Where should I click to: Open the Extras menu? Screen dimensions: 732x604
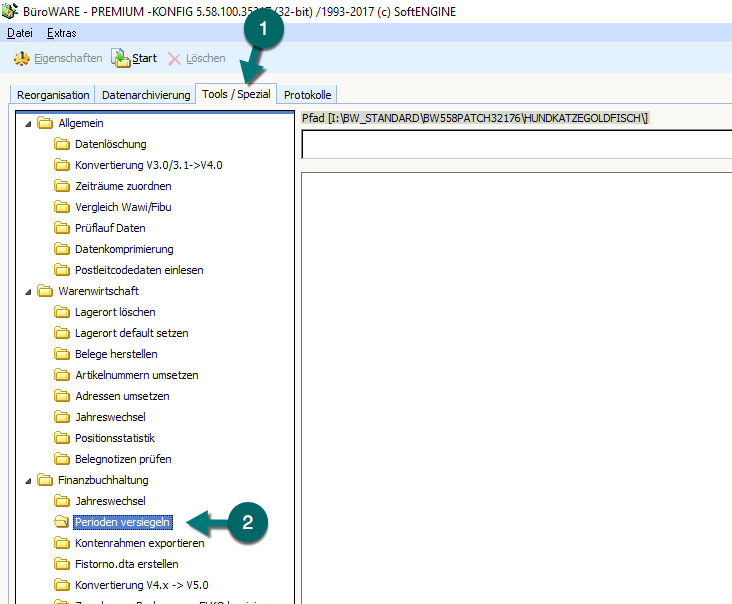[x=61, y=33]
